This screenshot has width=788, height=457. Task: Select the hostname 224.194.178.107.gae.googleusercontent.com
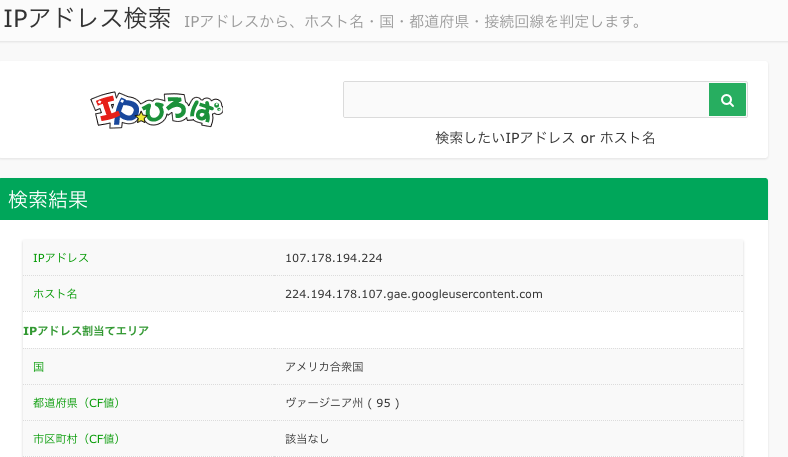coord(414,294)
